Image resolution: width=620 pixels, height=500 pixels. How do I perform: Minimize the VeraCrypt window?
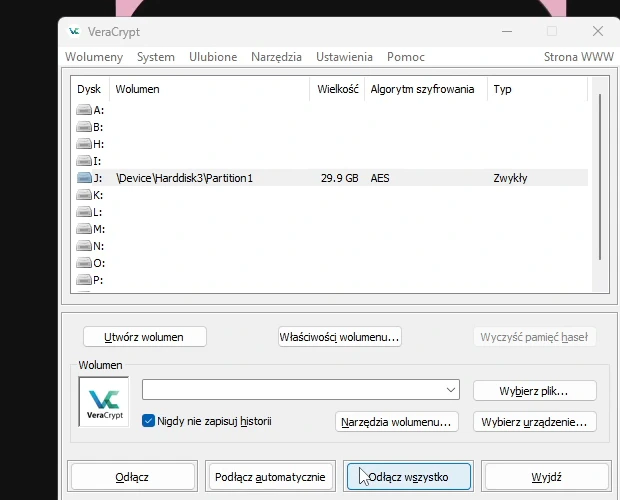[x=507, y=31]
